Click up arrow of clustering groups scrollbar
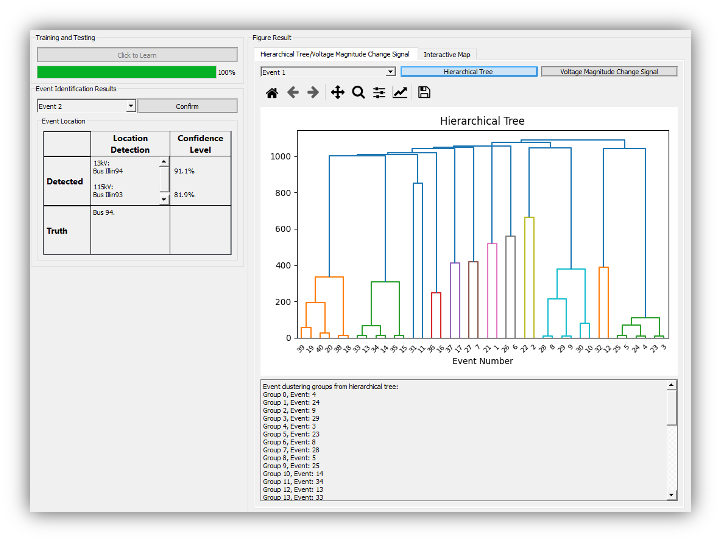The width and height of the screenshot is (722, 542). [x=672, y=385]
